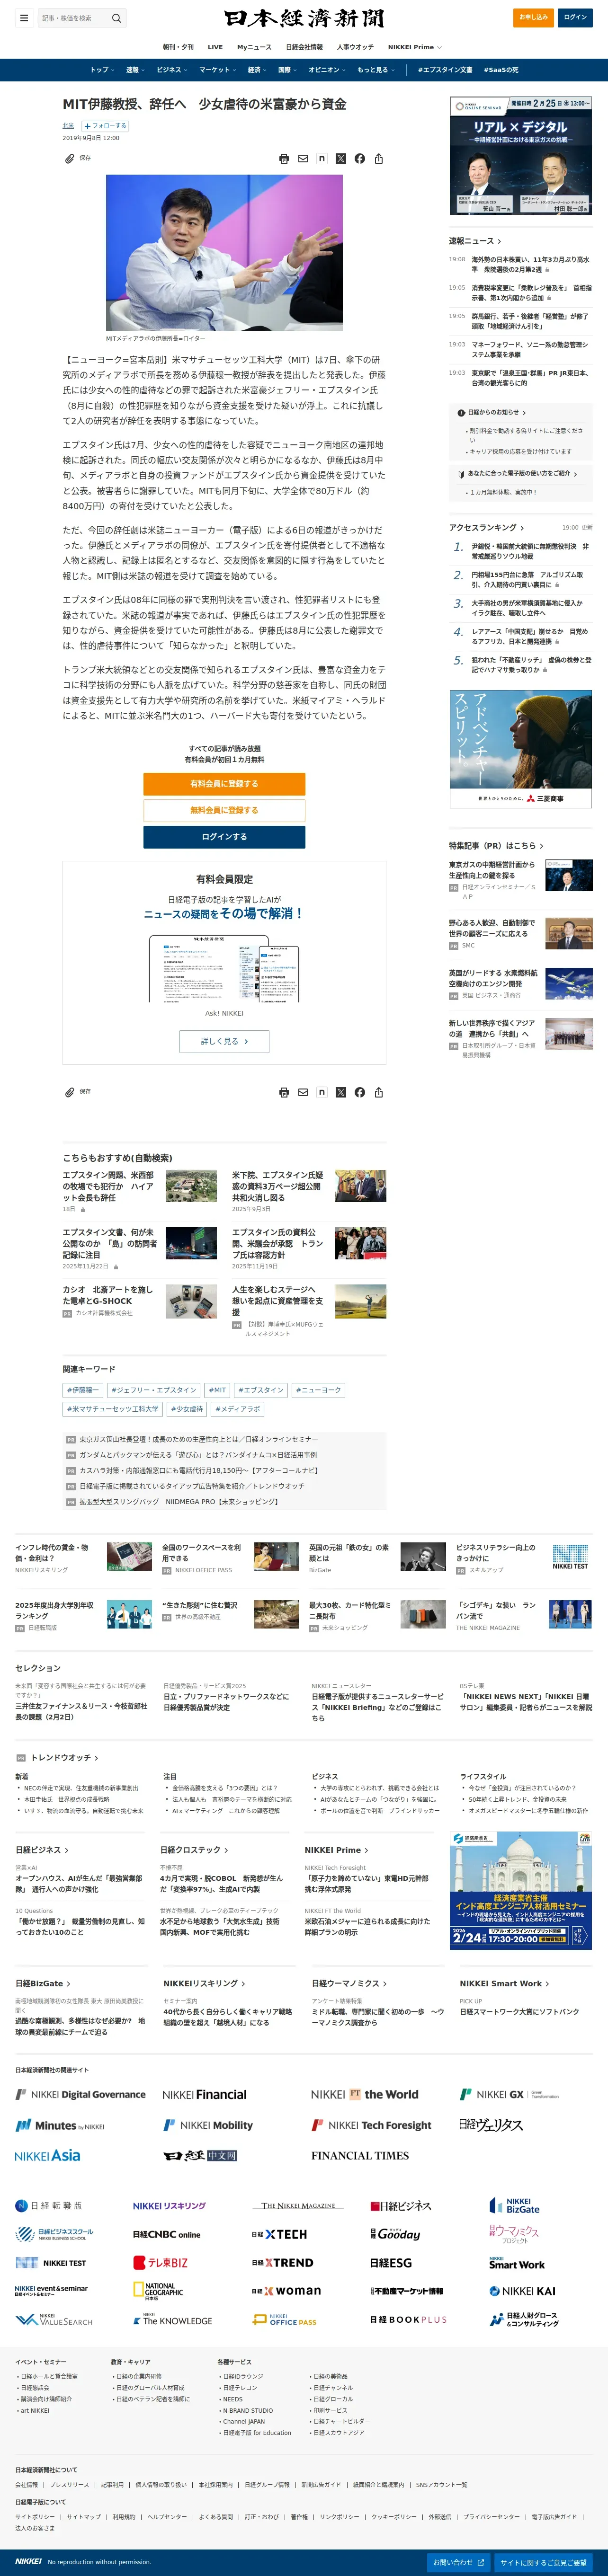Open ranking item 円相場155円台に急騰
The height and width of the screenshot is (2576, 608).
coord(527,580)
